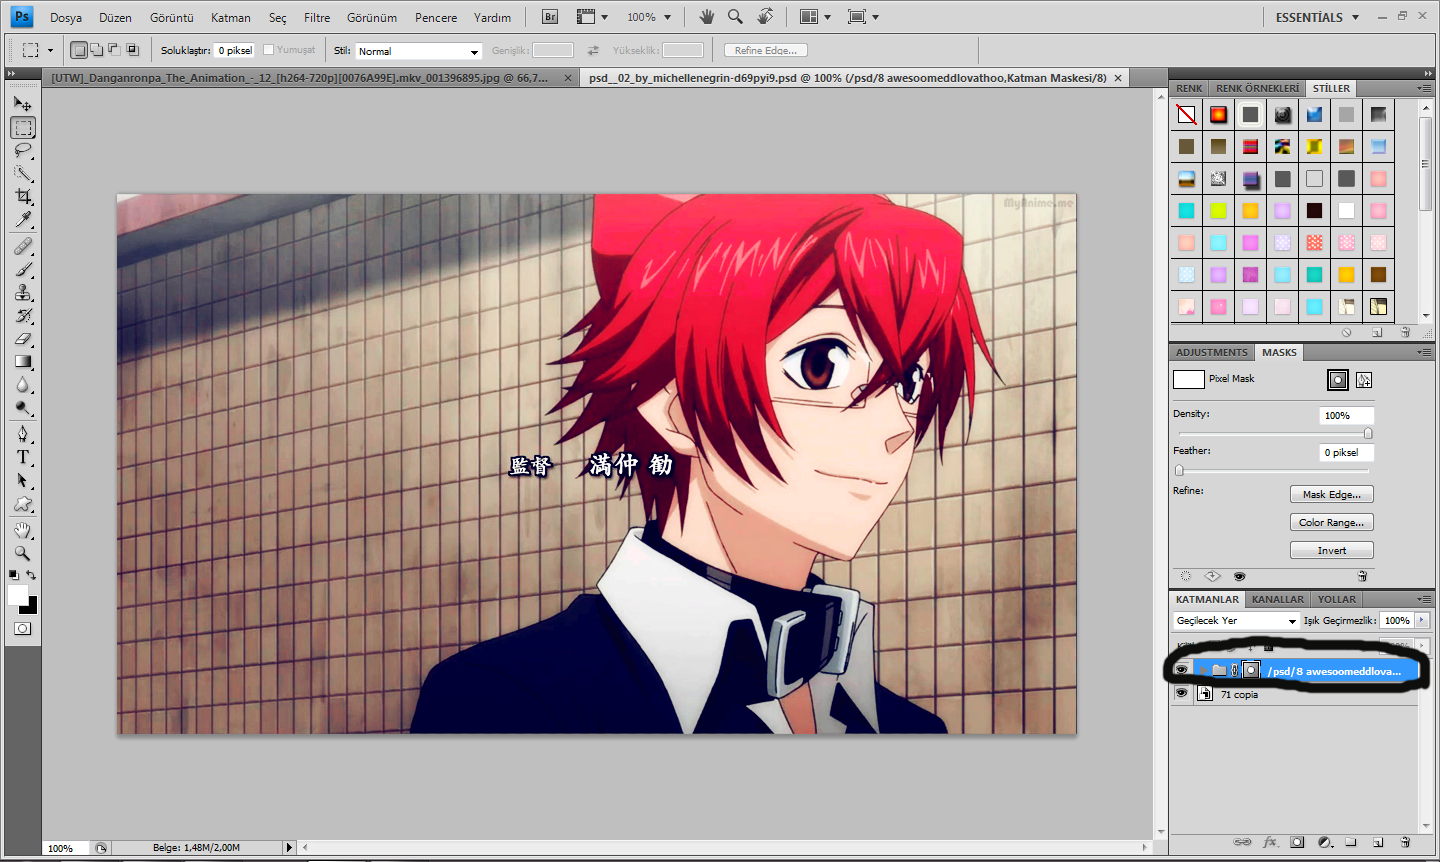1440x862 pixels.
Task: Choose Subtract from selection mode
Action: 114,50
